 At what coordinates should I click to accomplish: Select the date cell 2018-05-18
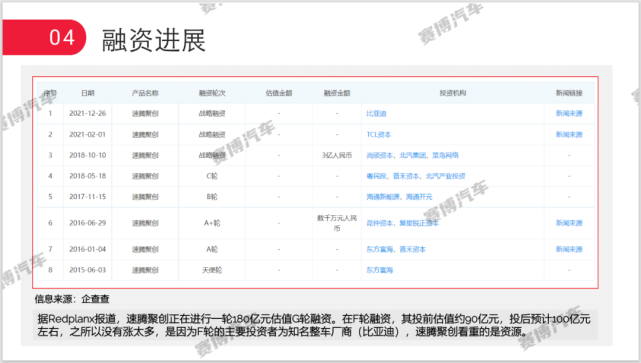[x=87, y=176]
